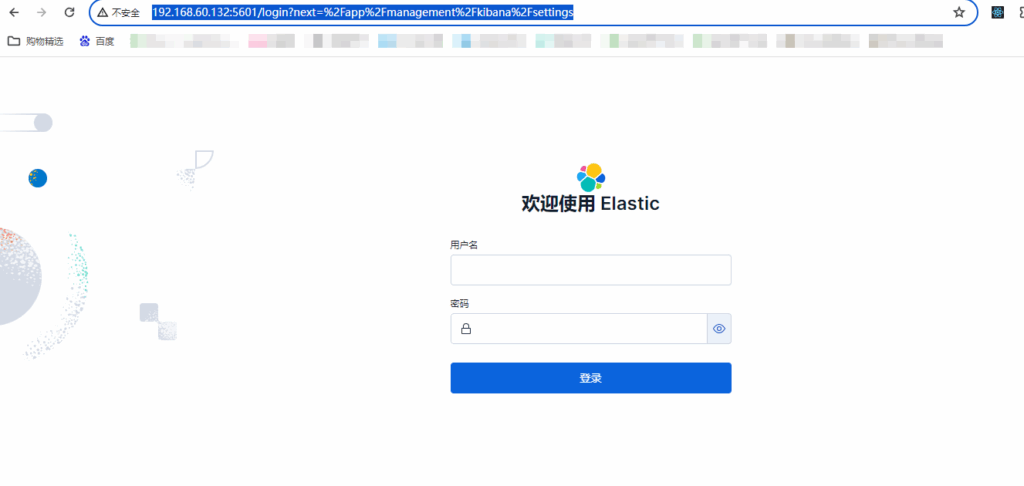The width and height of the screenshot is (1024, 486).
Task: Bookmark this page with the star icon
Action: point(959,12)
